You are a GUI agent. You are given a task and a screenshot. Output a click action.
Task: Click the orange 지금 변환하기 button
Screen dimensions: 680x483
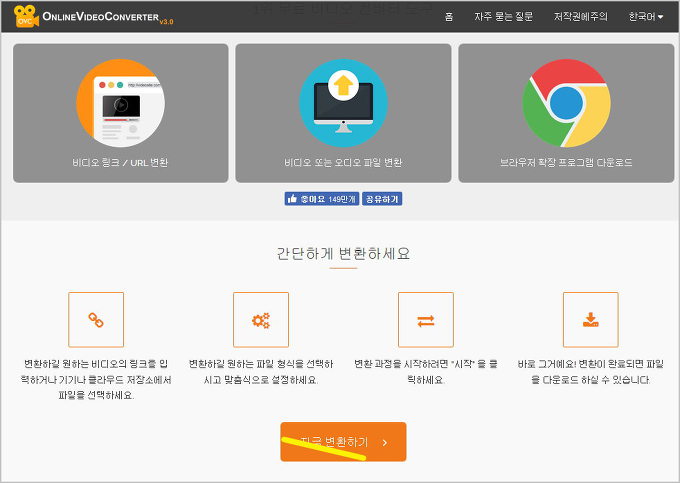click(x=342, y=441)
